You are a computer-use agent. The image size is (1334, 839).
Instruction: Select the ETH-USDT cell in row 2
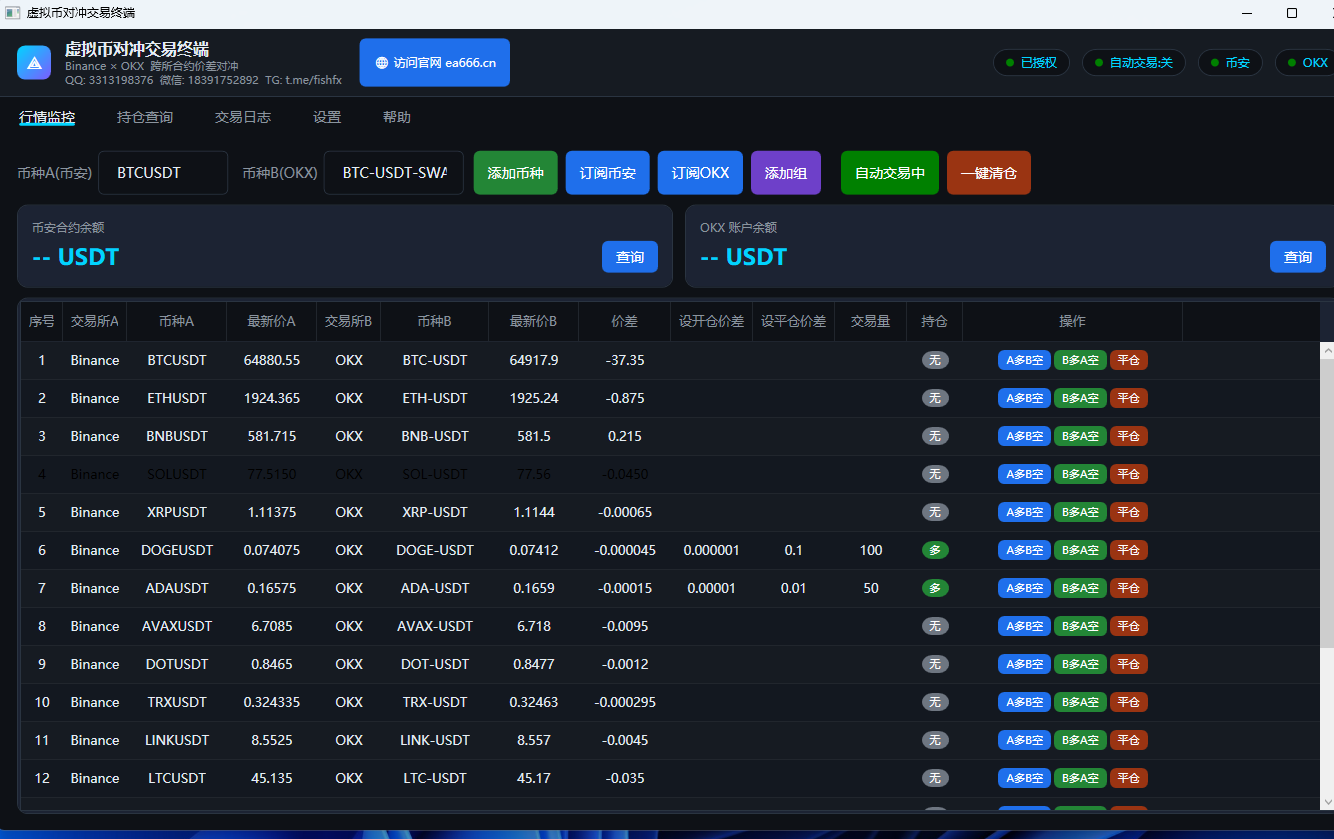coord(435,398)
